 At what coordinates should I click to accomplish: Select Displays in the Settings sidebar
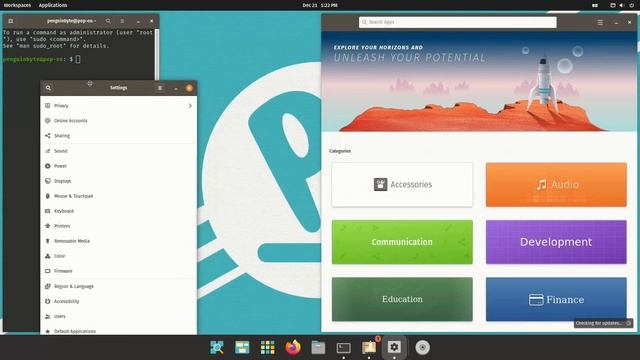click(118, 181)
